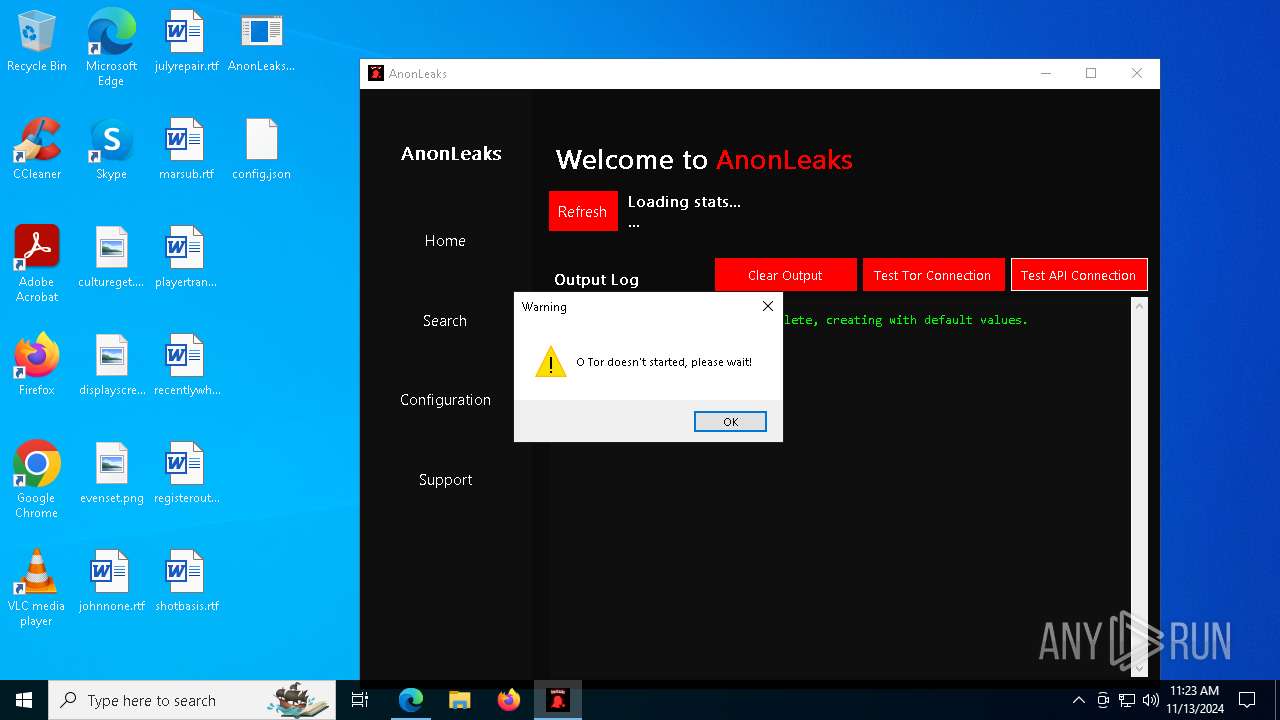The image size is (1280, 720).
Task: Open the notification center
Action: pos(1247,700)
